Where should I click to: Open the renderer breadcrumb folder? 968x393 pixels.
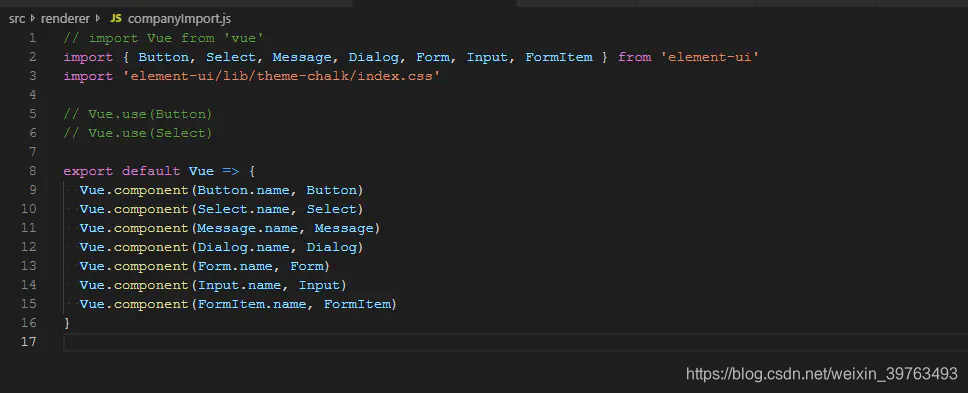tap(65, 19)
